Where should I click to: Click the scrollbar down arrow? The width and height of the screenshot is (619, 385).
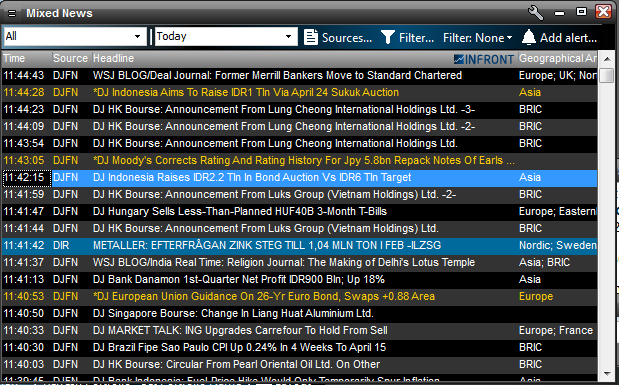pos(607,374)
